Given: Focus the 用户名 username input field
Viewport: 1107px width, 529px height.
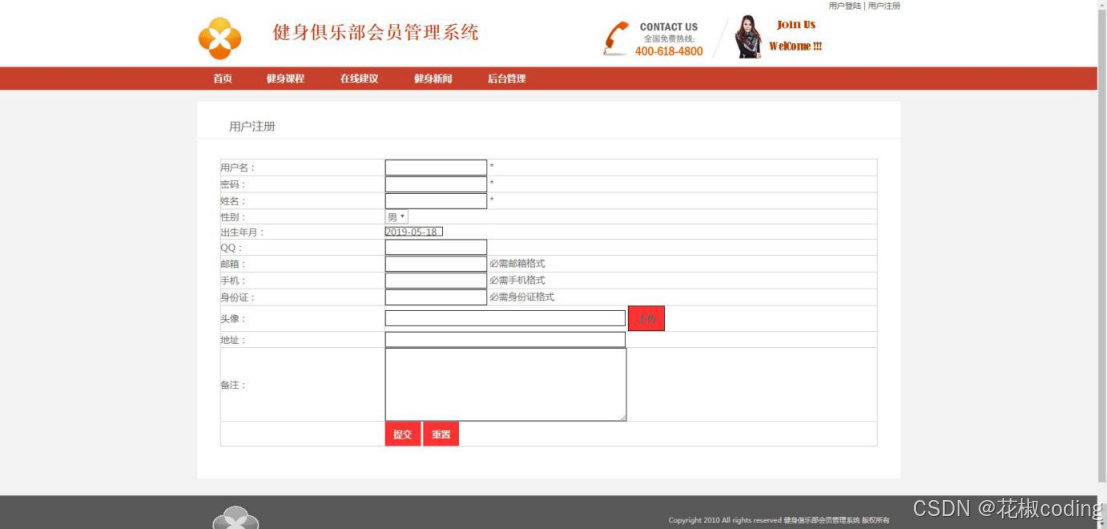Looking at the screenshot, I should [x=436, y=167].
